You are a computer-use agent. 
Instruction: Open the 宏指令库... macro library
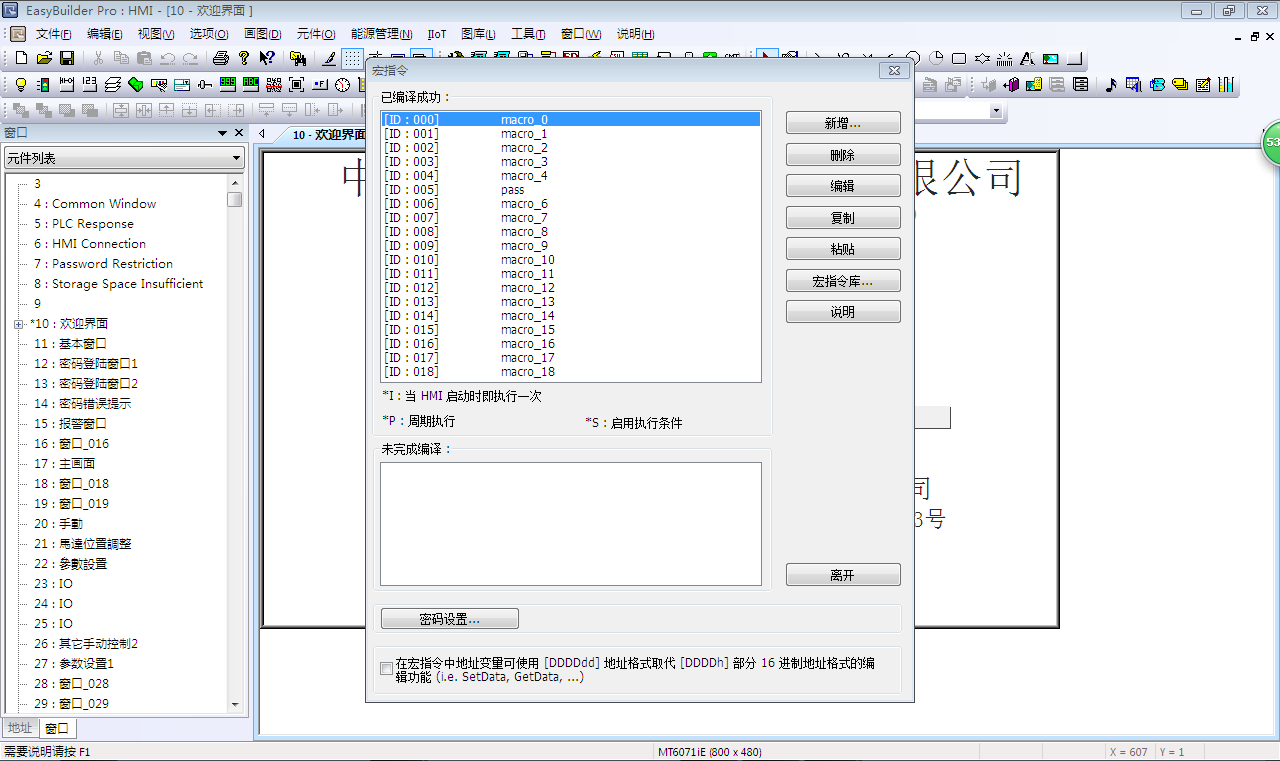point(843,282)
